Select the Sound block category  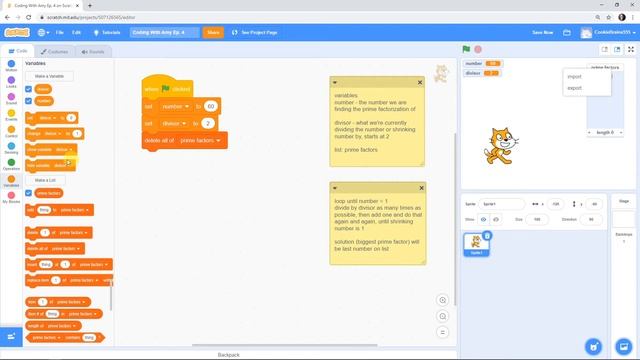[x=11, y=99]
